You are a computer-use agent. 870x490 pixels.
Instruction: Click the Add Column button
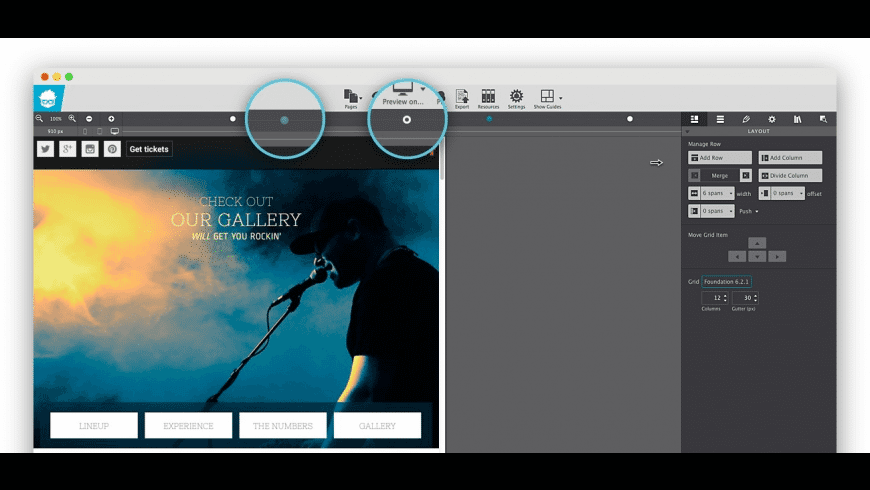(790, 158)
